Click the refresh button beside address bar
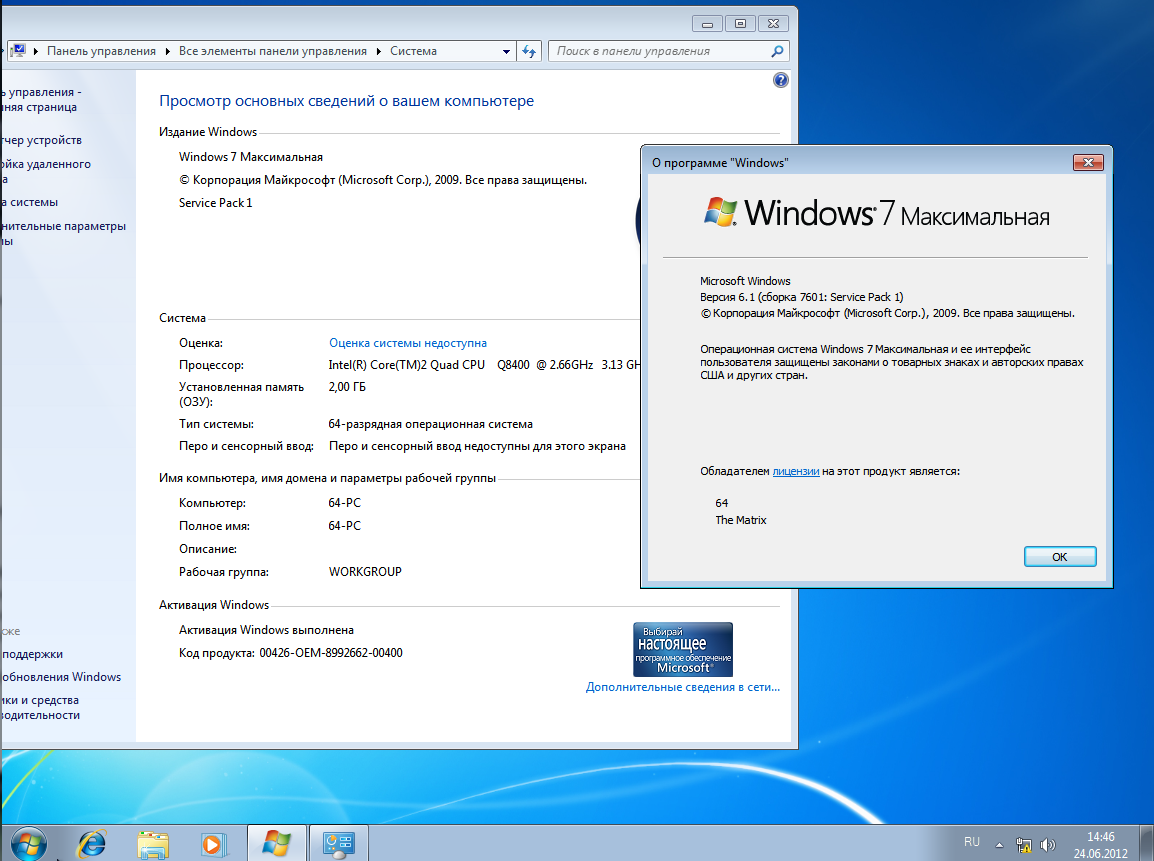Screen dimensions: 1154x861 pos(529,51)
